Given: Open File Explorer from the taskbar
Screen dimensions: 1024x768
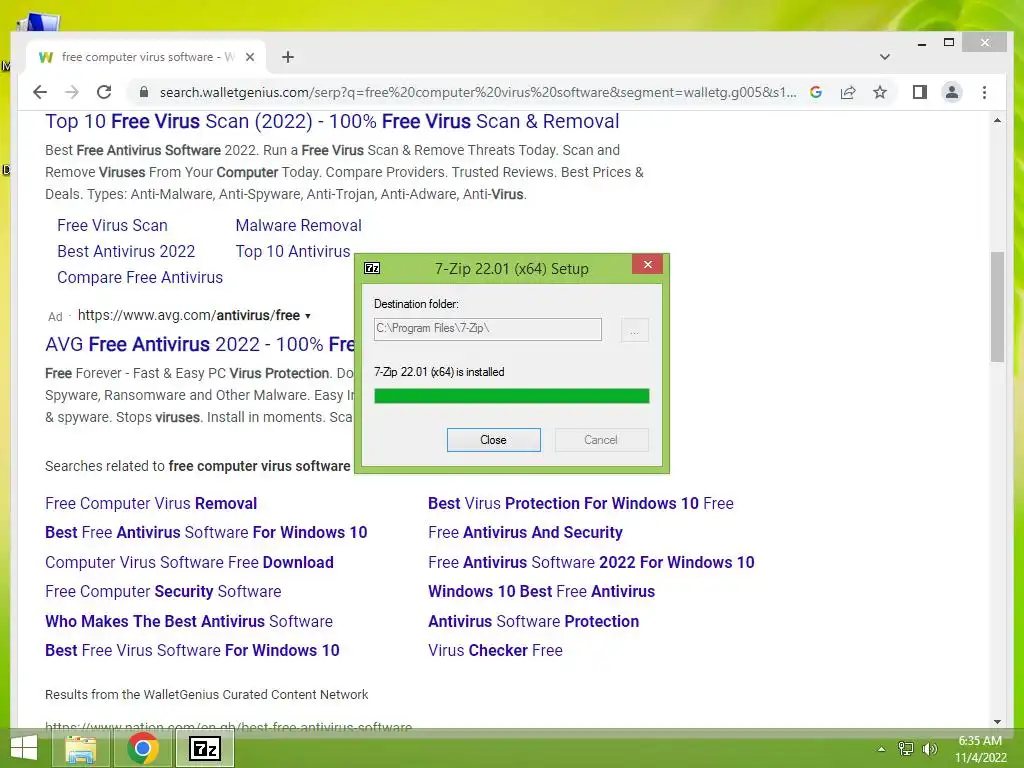Looking at the screenshot, I should tap(81, 748).
